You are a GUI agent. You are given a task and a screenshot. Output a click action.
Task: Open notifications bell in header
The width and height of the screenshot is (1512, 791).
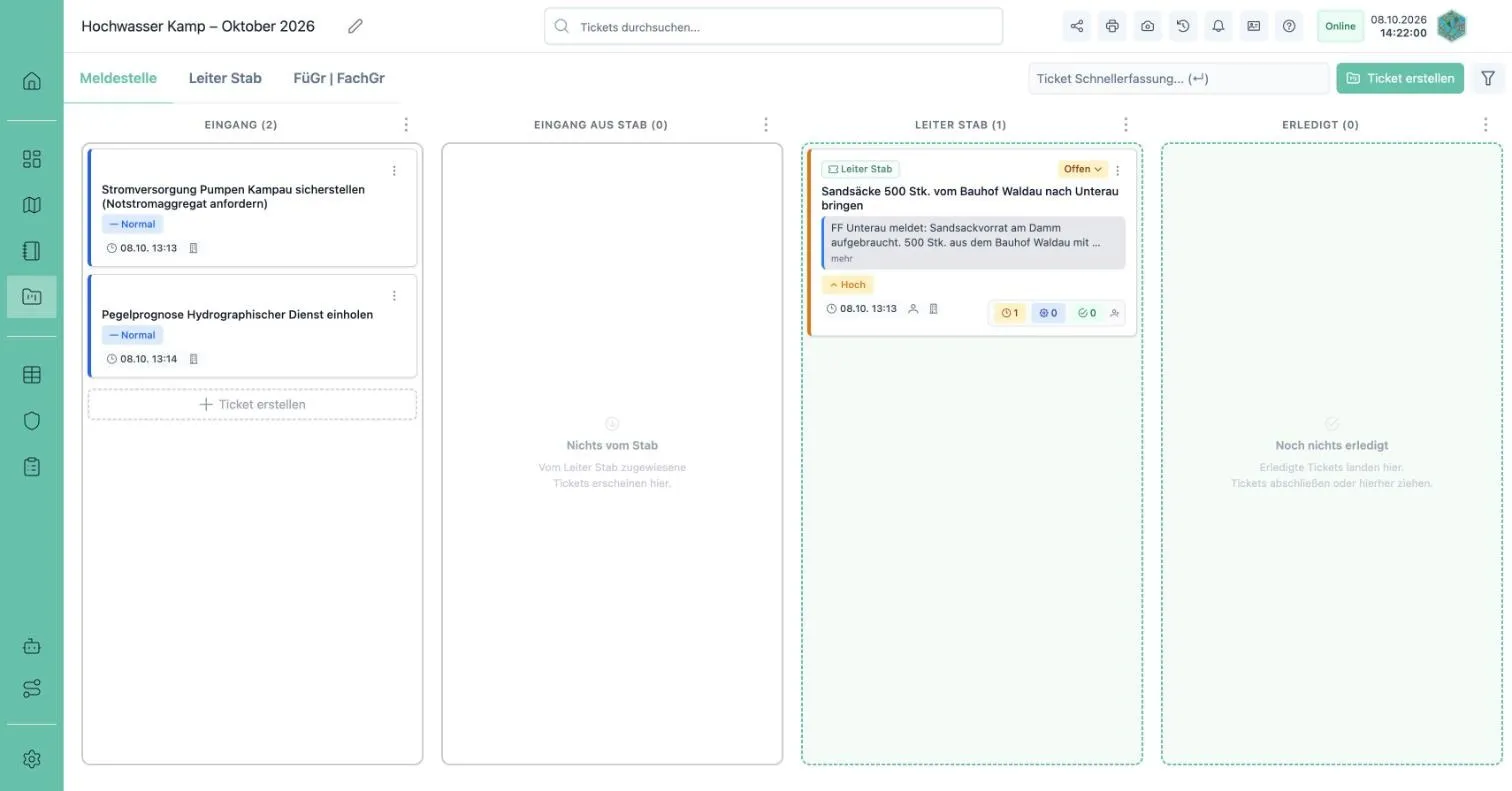click(x=1218, y=26)
